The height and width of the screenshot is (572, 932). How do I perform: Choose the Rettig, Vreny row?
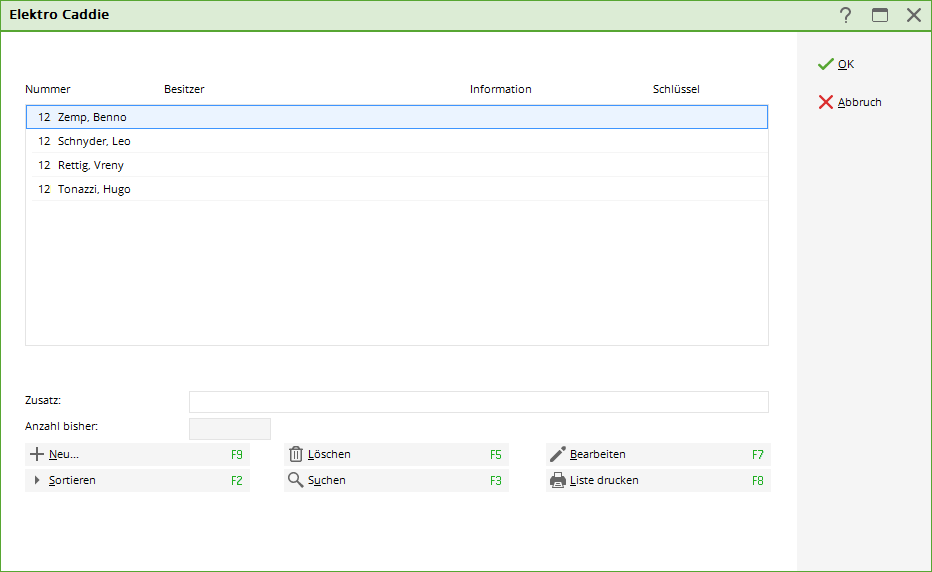[x=91, y=165]
